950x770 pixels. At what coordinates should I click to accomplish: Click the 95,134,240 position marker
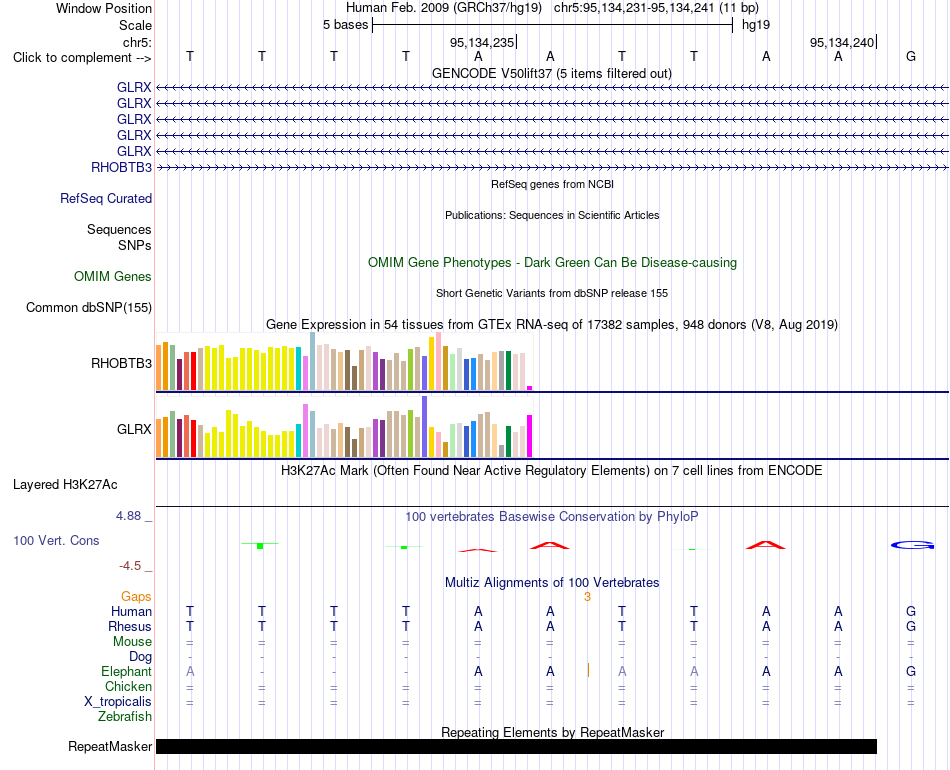(843, 42)
